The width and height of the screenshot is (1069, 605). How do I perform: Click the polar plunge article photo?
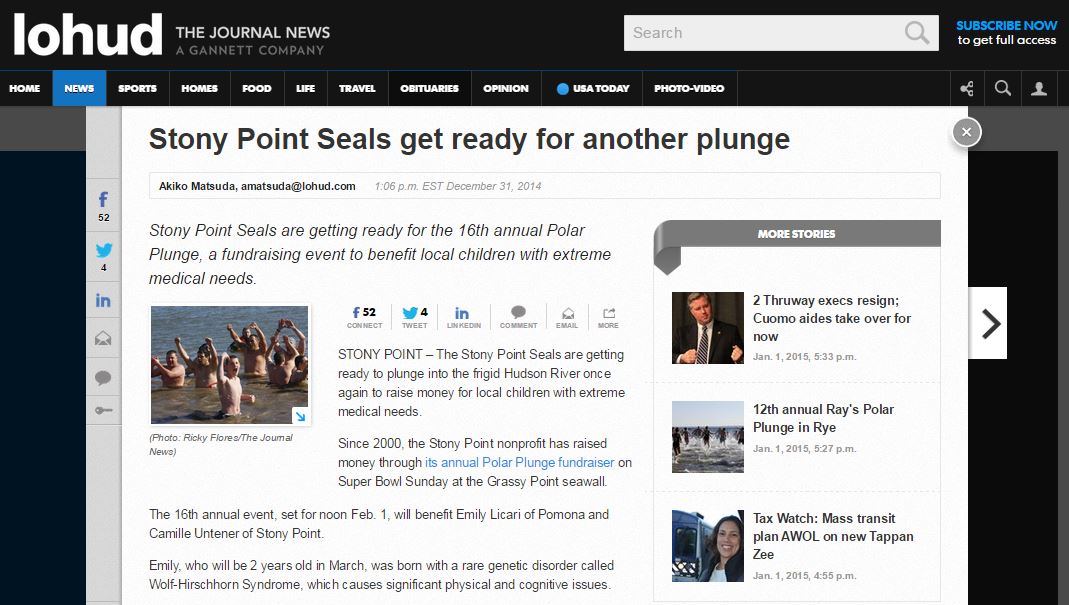click(229, 364)
